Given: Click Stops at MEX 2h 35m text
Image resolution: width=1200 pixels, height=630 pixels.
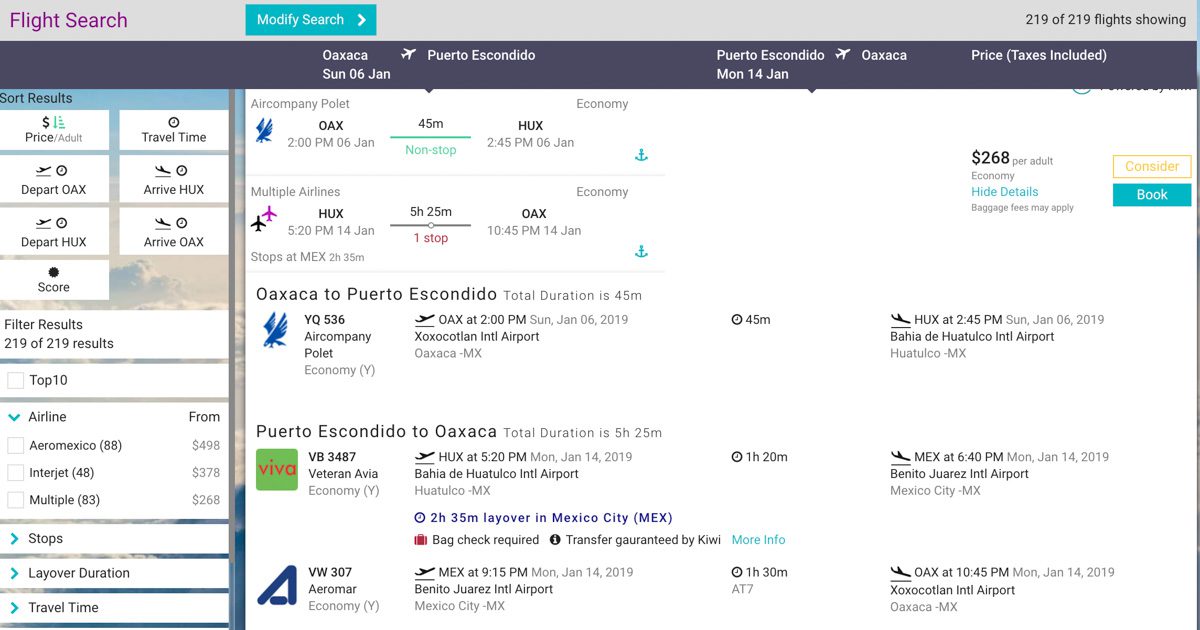Looking at the screenshot, I should 308,257.
